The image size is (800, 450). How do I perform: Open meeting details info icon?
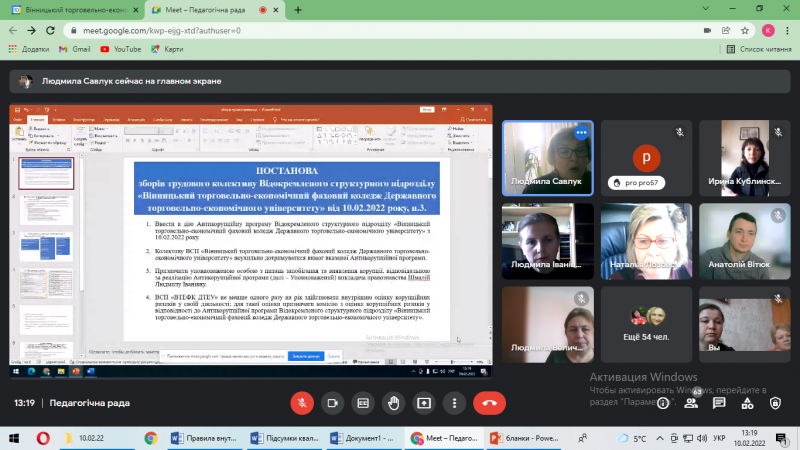[x=663, y=403]
